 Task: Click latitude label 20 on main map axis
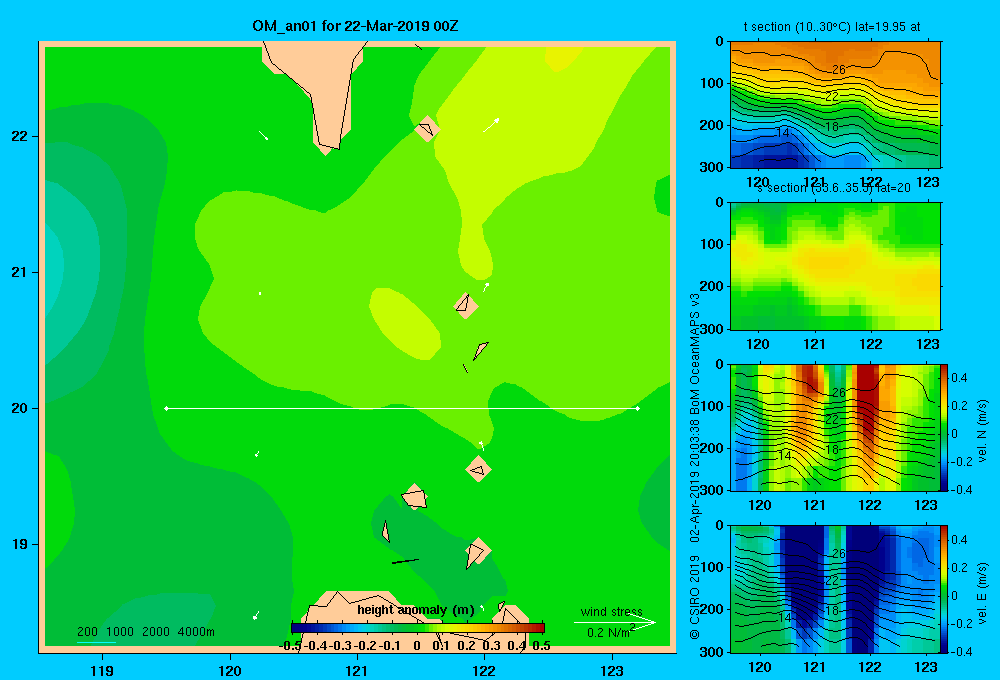tap(19, 408)
